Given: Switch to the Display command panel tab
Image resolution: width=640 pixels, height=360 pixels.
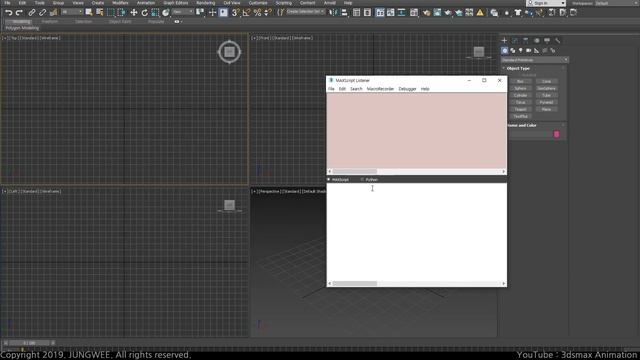Looking at the screenshot, I should [x=547, y=40].
